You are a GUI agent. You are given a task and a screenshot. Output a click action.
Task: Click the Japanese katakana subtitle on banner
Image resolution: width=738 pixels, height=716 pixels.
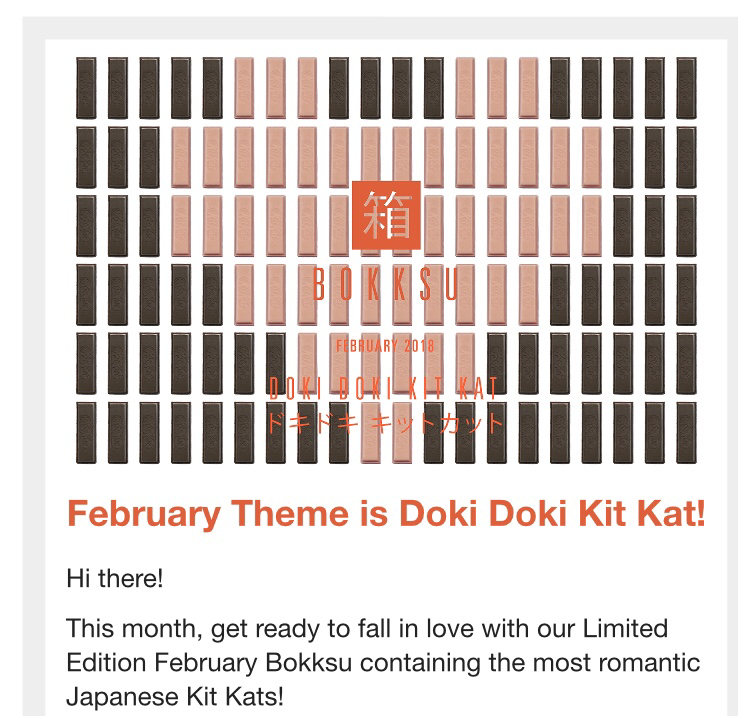tap(385, 423)
